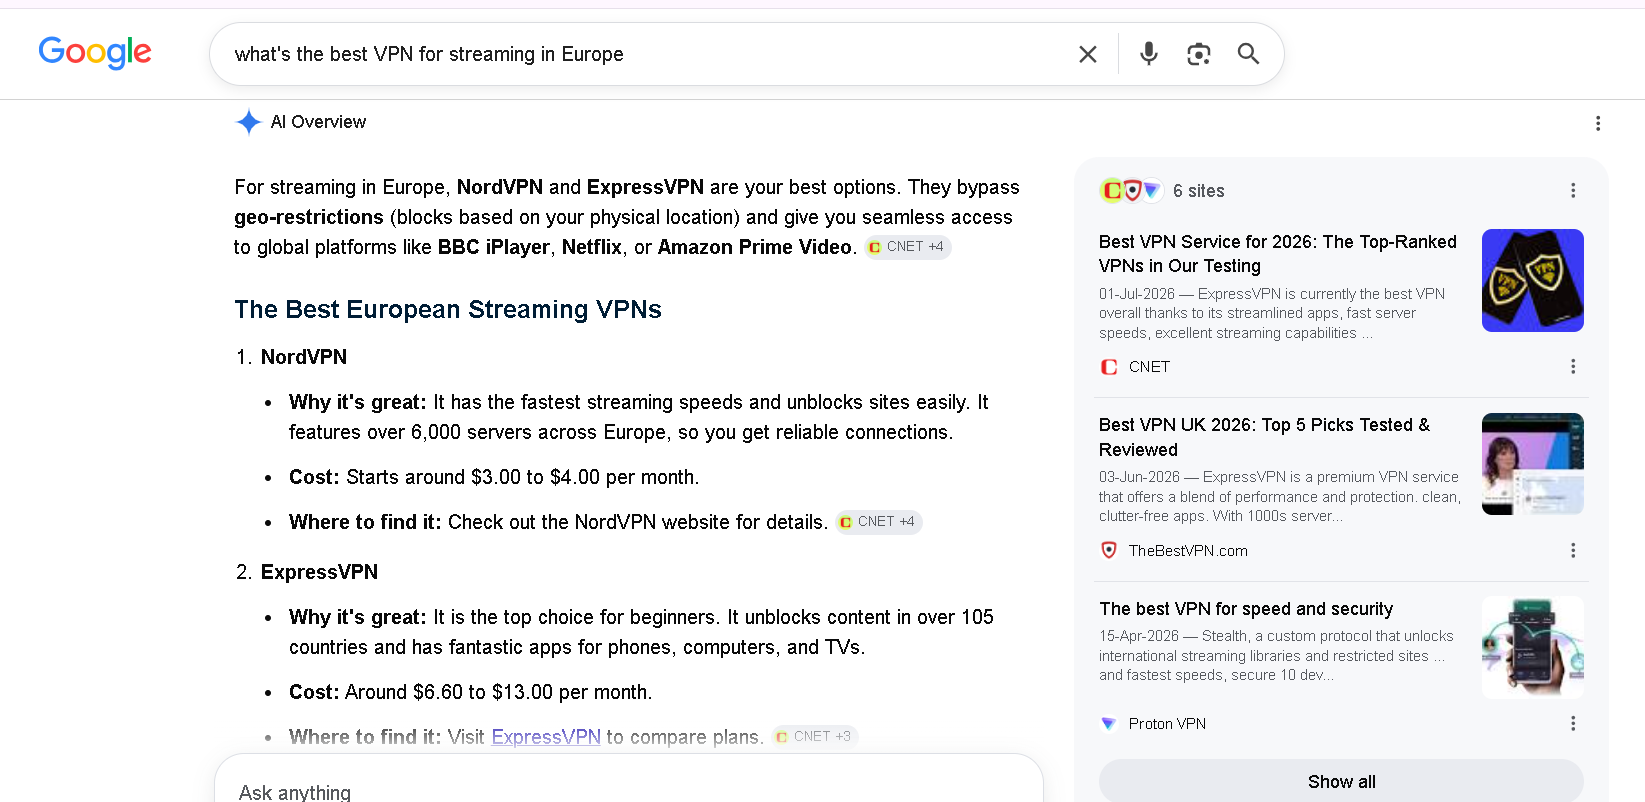The width and height of the screenshot is (1645, 802).
Task: Open the three-dot menu on the Proton VPN row
Action: point(1573,724)
